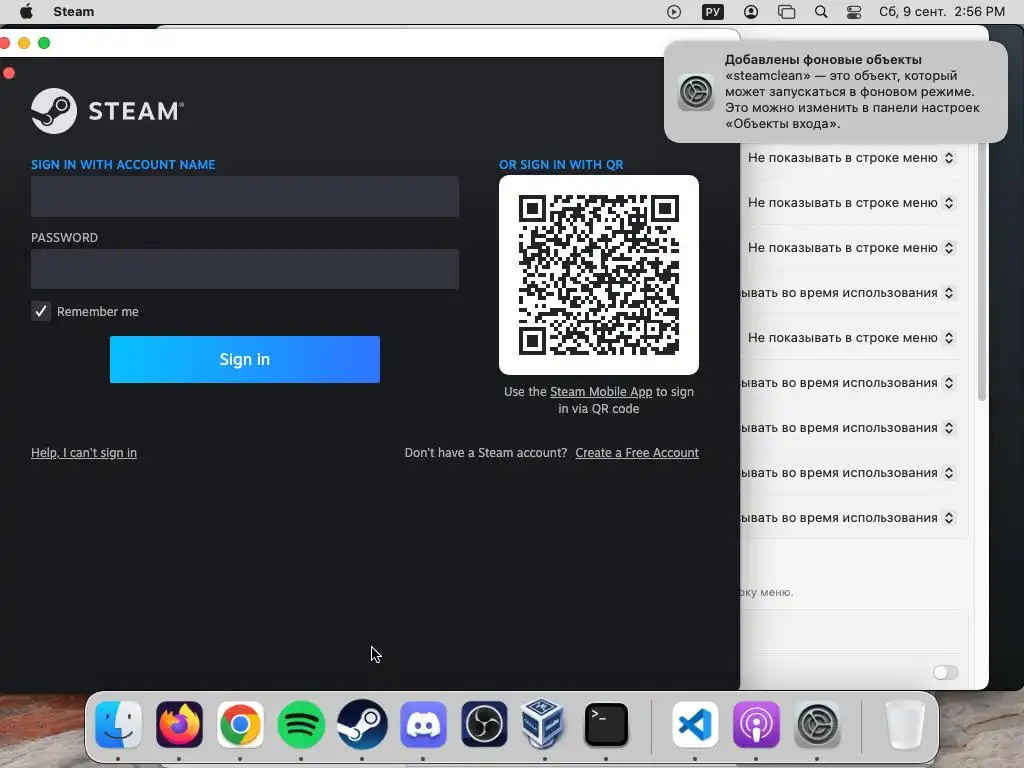Screen dimensions: 1024x768
Task: Open the Apple menu
Action: (x=26, y=12)
